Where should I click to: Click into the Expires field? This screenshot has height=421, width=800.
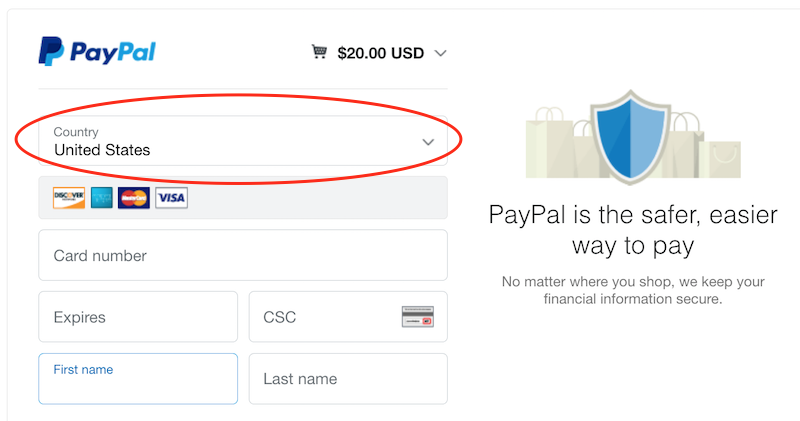(138, 318)
